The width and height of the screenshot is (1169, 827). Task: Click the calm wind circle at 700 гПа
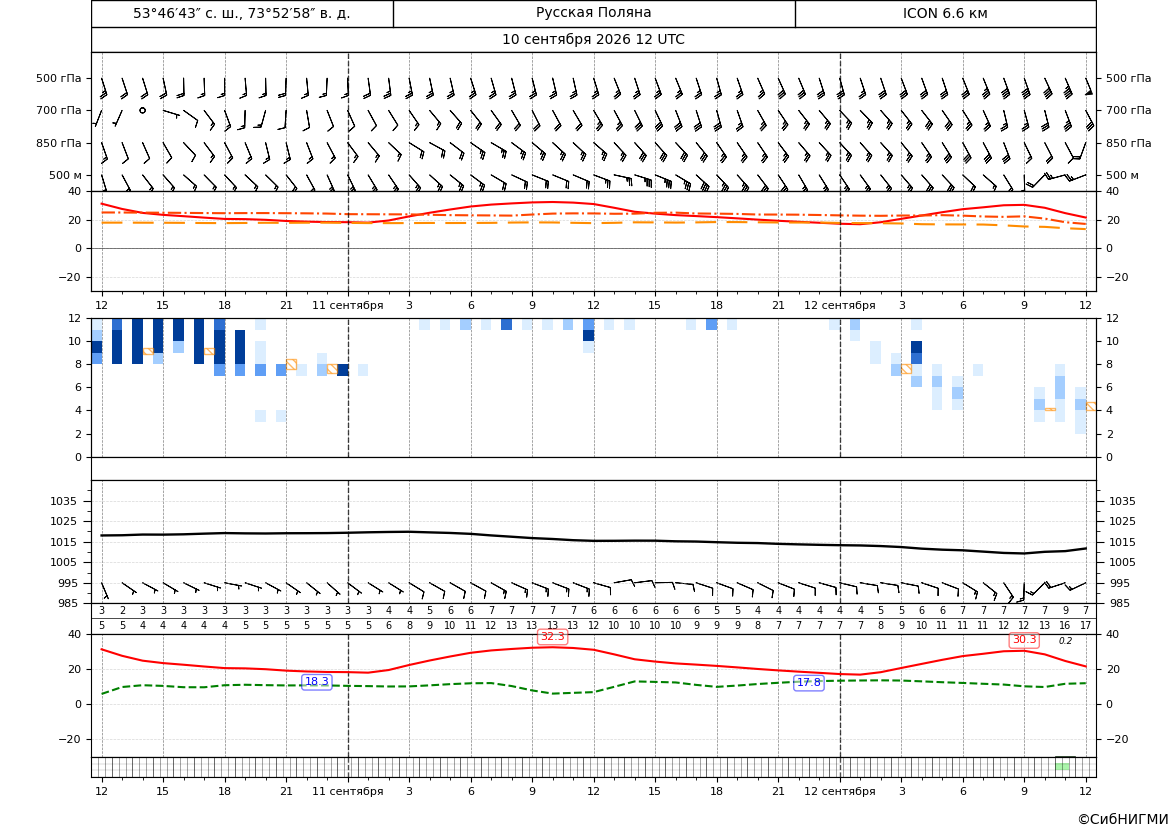(x=142, y=110)
